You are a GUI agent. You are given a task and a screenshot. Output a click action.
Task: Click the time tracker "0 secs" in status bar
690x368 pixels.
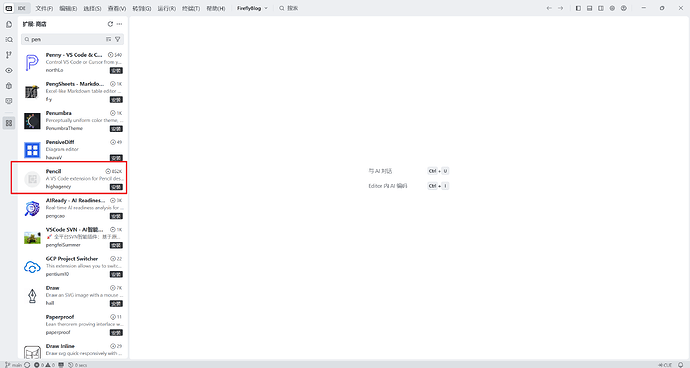pos(78,365)
